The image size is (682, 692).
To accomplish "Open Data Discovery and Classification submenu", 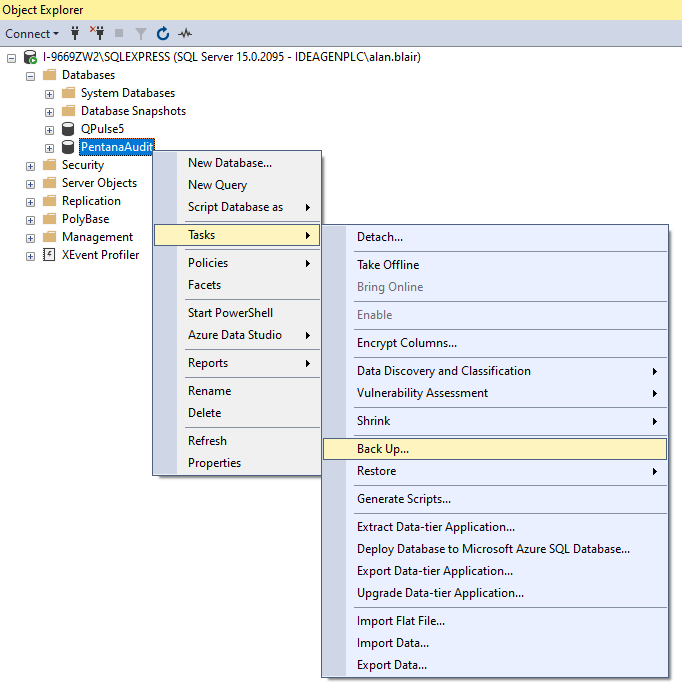I will click(x=495, y=371).
